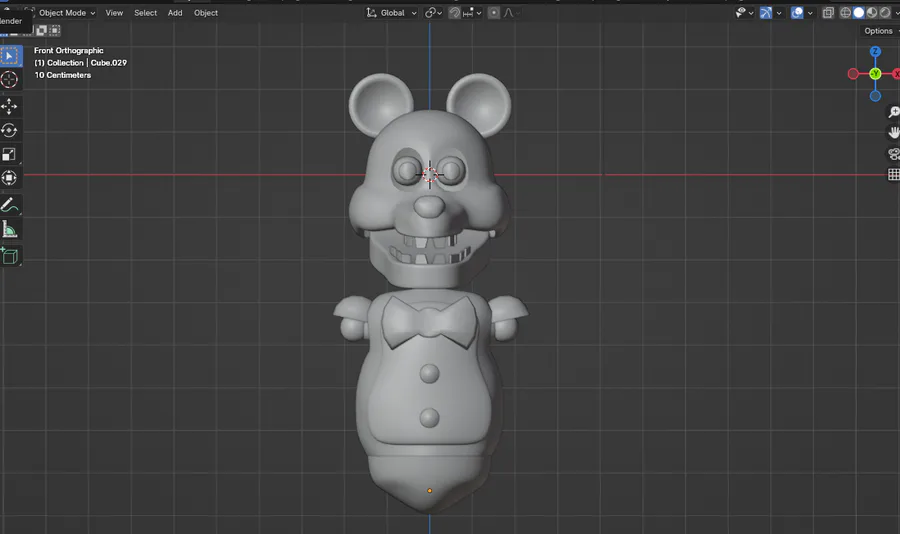Switch to wireframe viewport shading

coord(845,13)
